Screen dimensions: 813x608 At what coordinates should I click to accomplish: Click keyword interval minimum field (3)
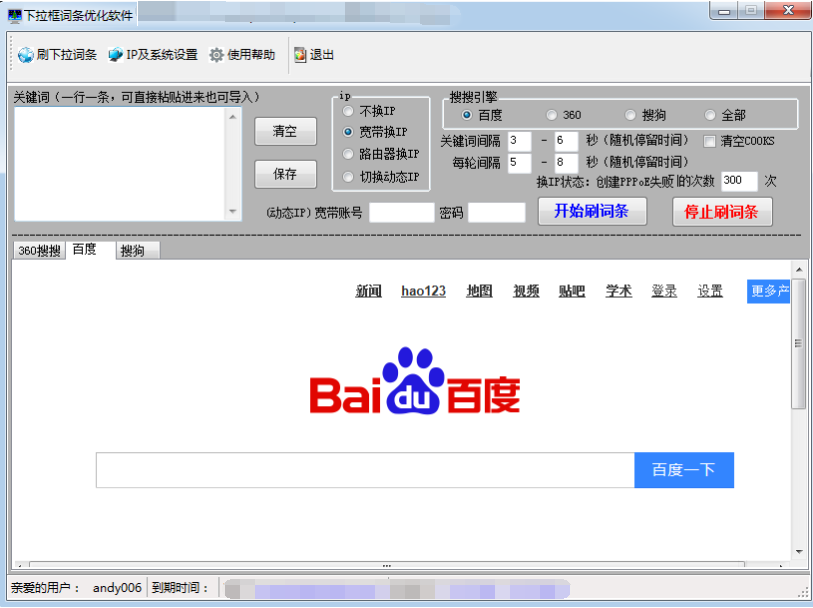coord(519,140)
